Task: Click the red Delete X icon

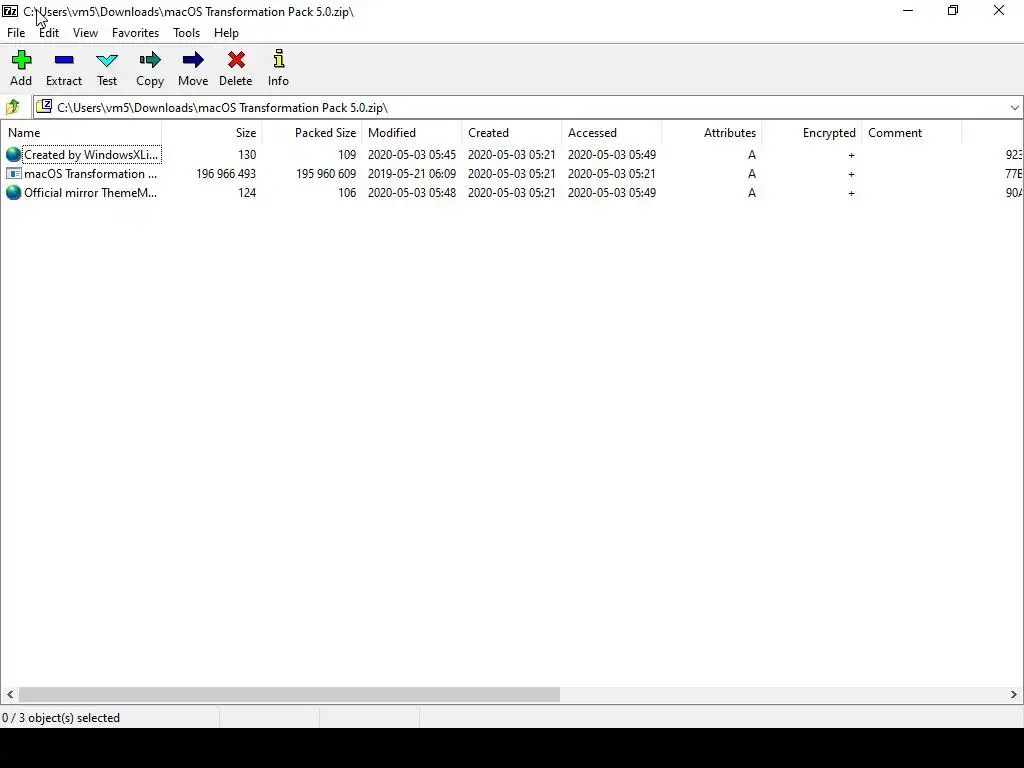Action: (236, 60)
